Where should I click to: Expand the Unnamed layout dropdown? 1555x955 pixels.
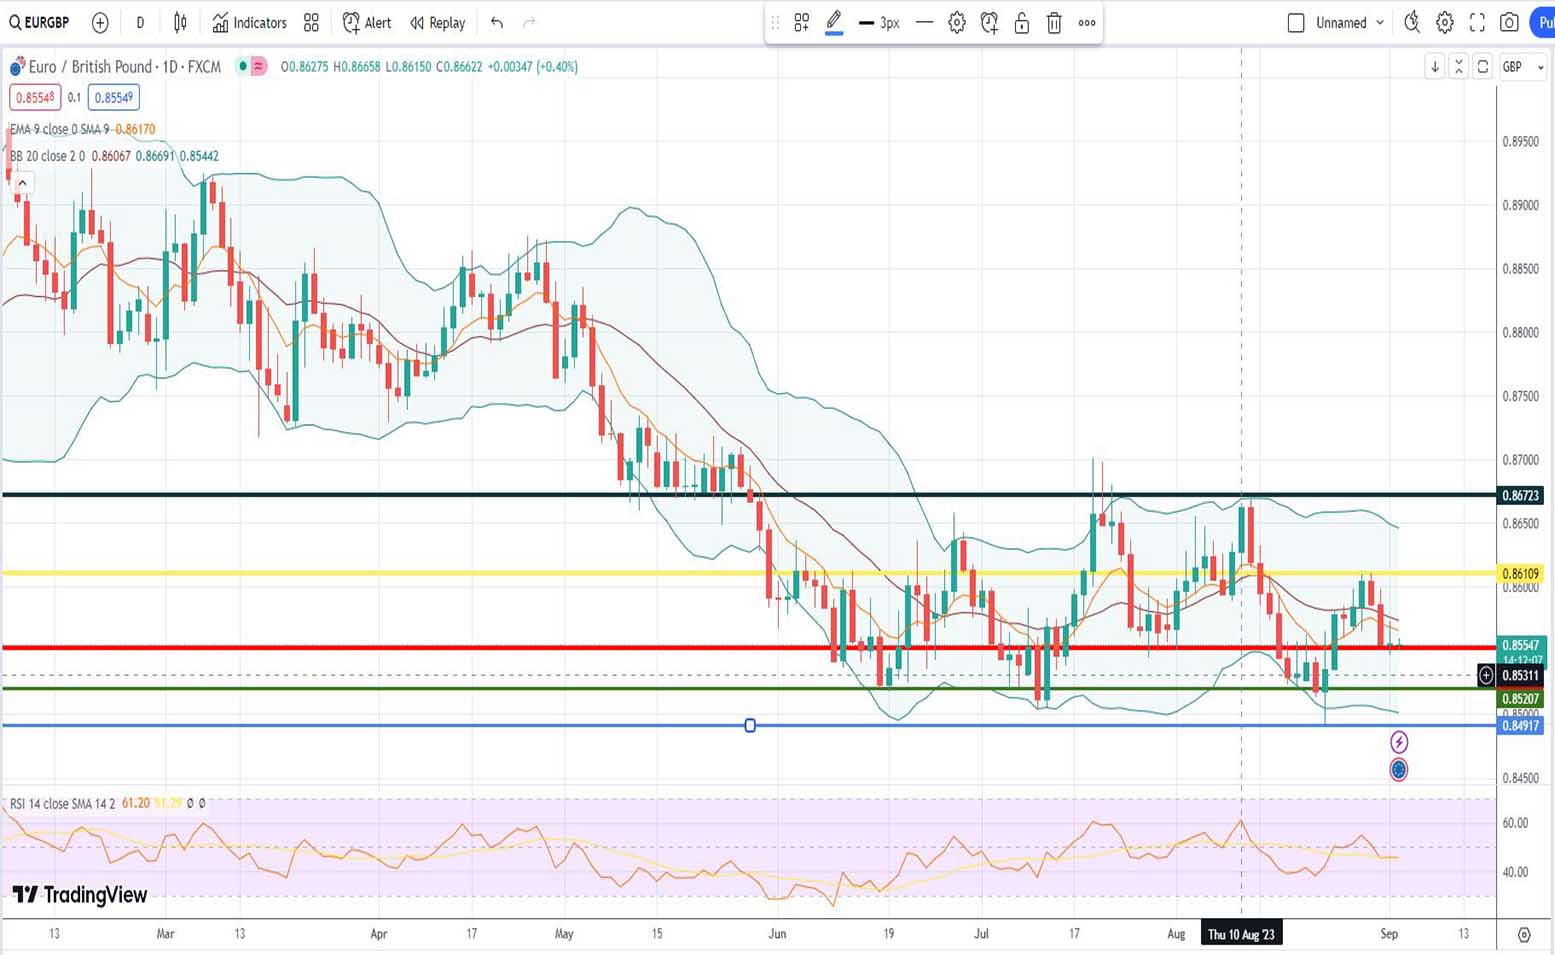(1380, 22)
